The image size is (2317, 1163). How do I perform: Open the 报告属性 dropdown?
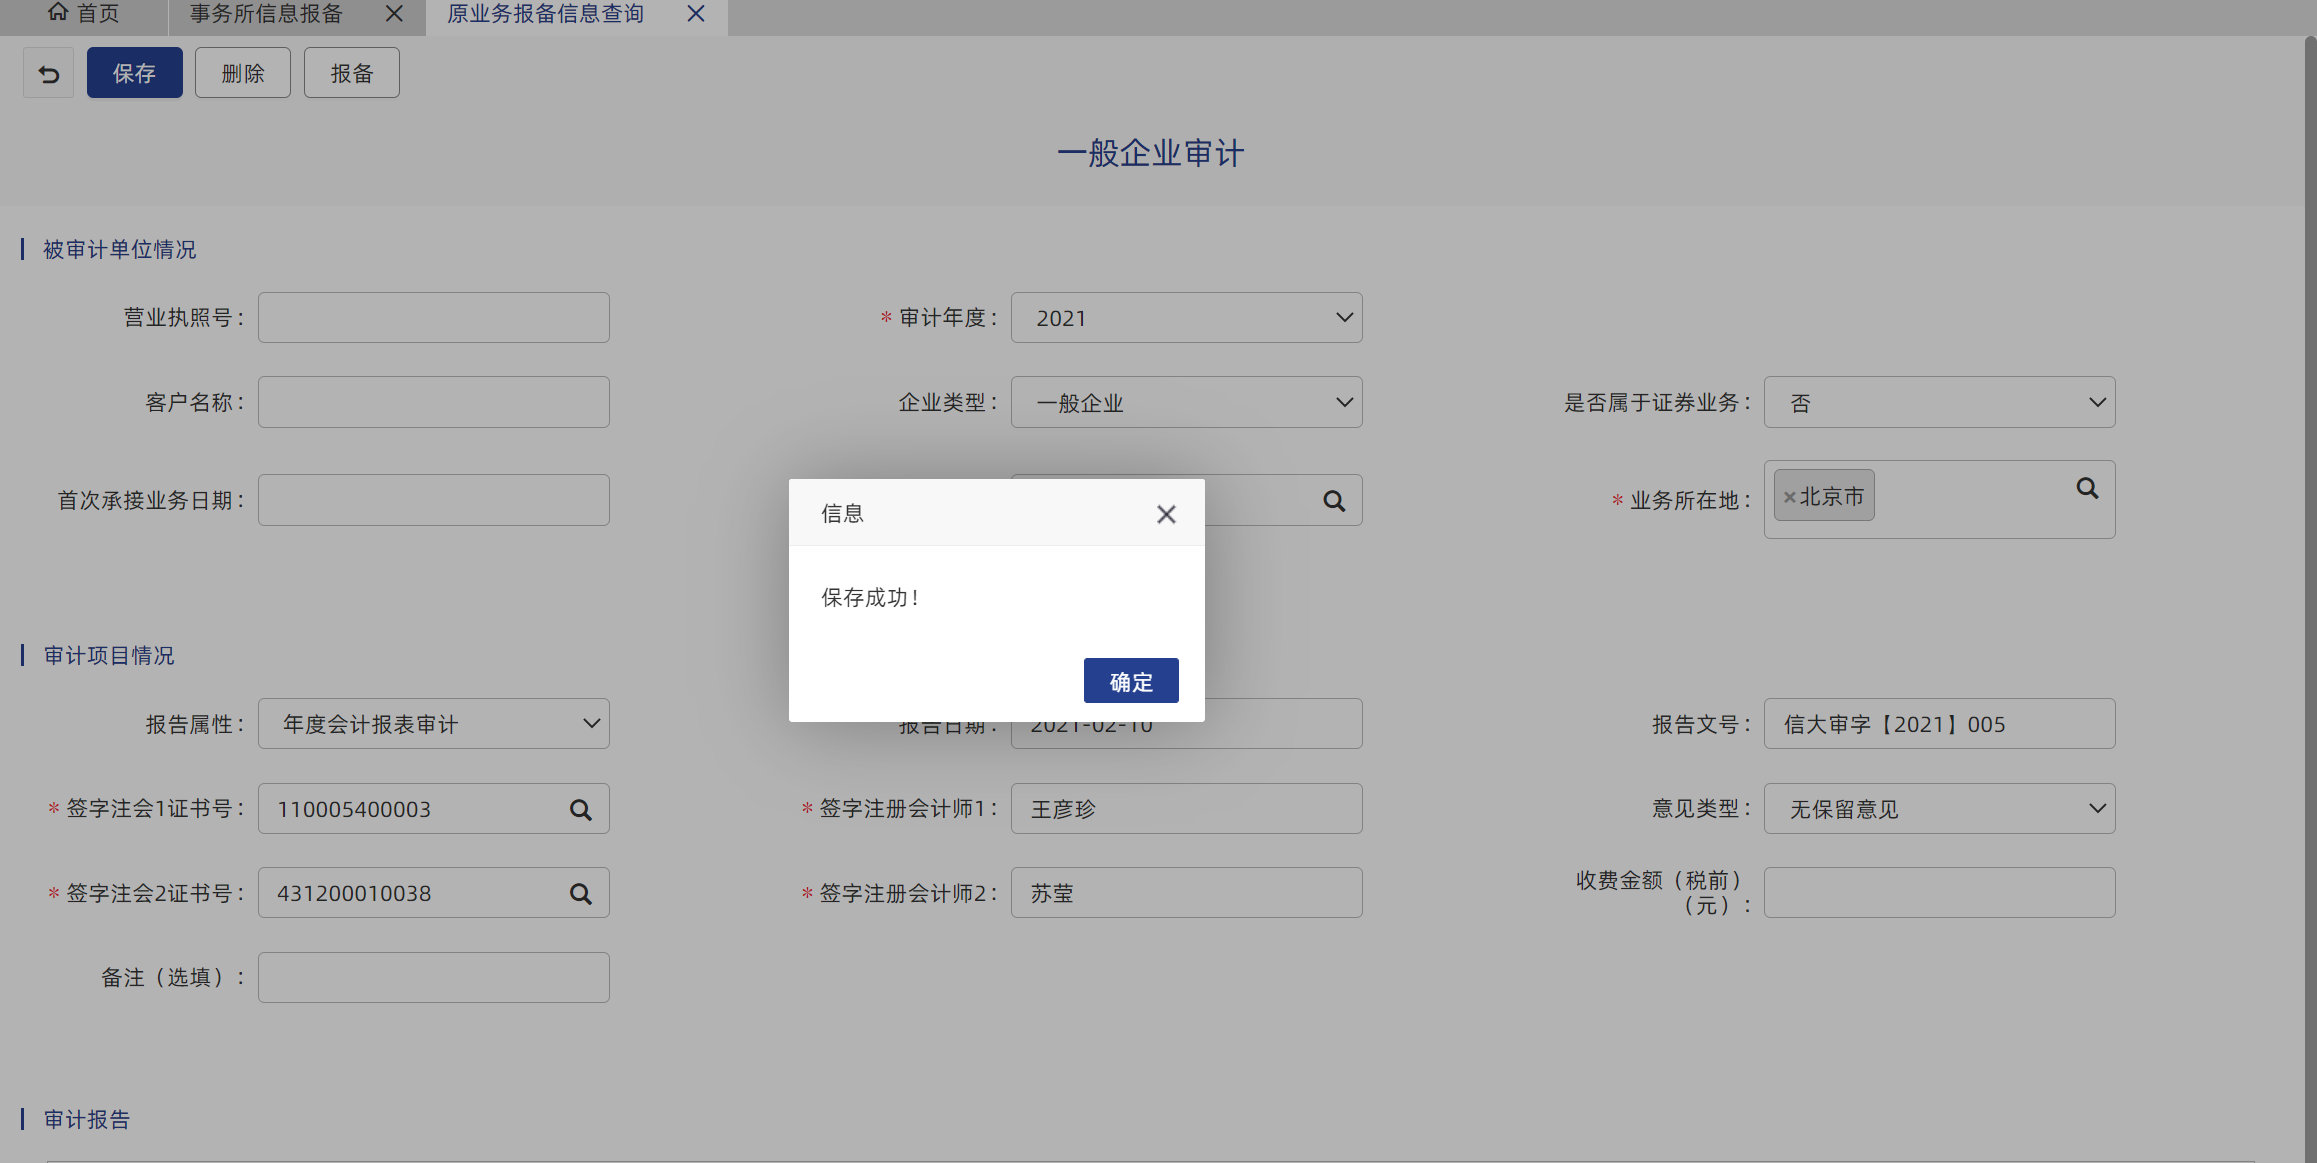[x=433, y=724]
